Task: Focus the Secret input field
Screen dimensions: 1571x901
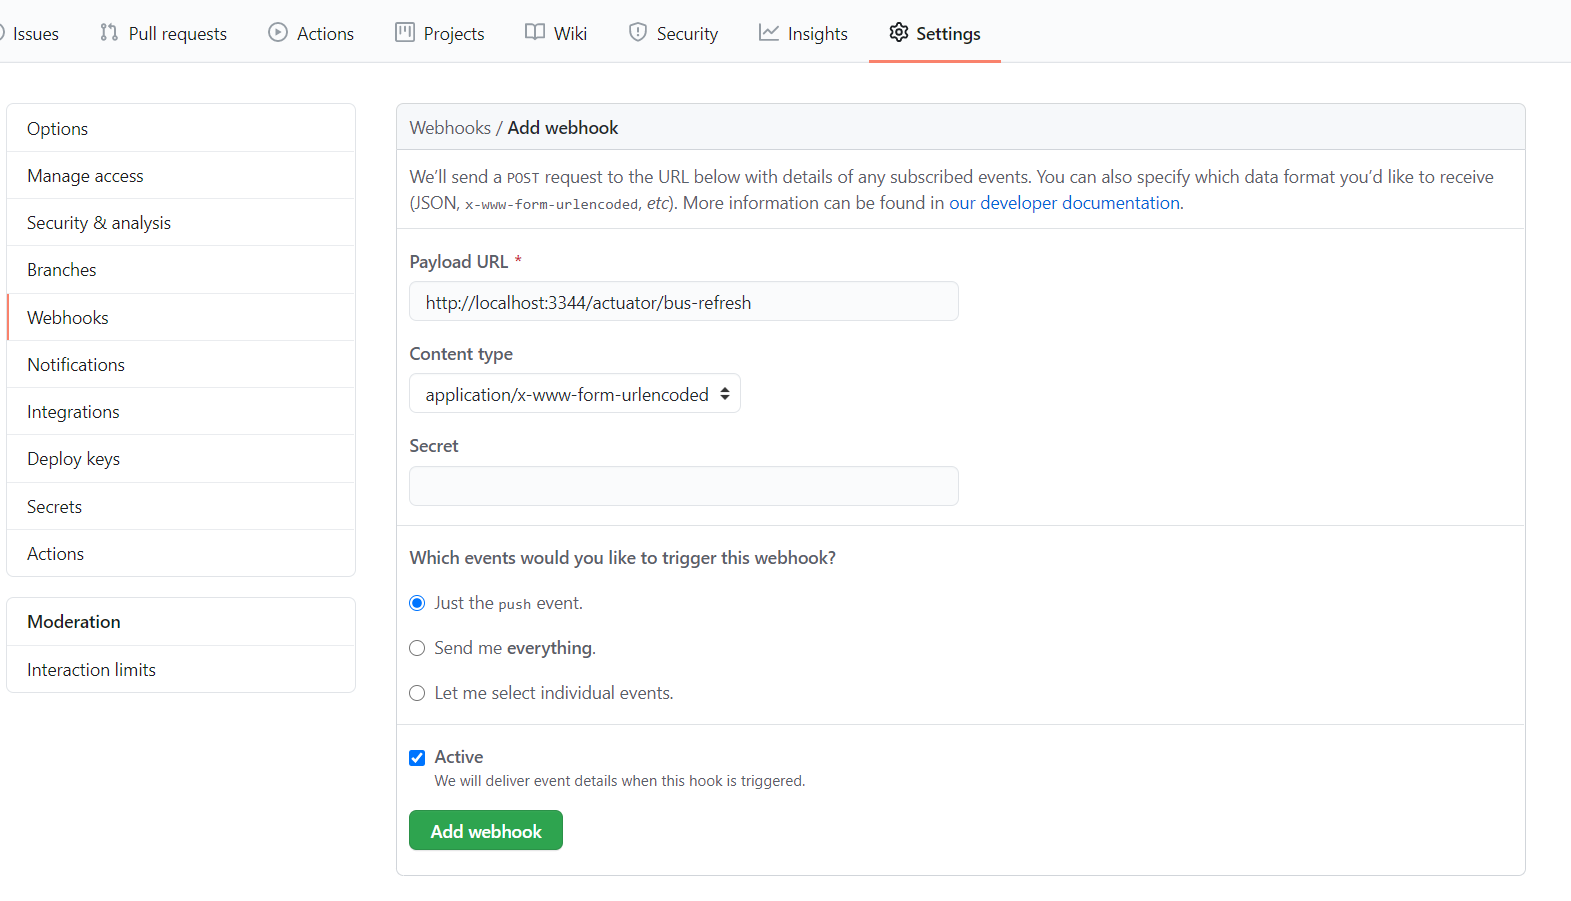Action: pos(684,486)
